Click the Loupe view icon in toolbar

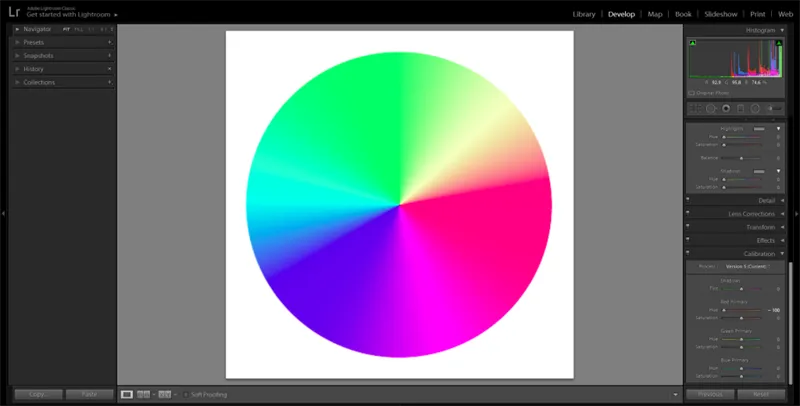tap(127, 395)
